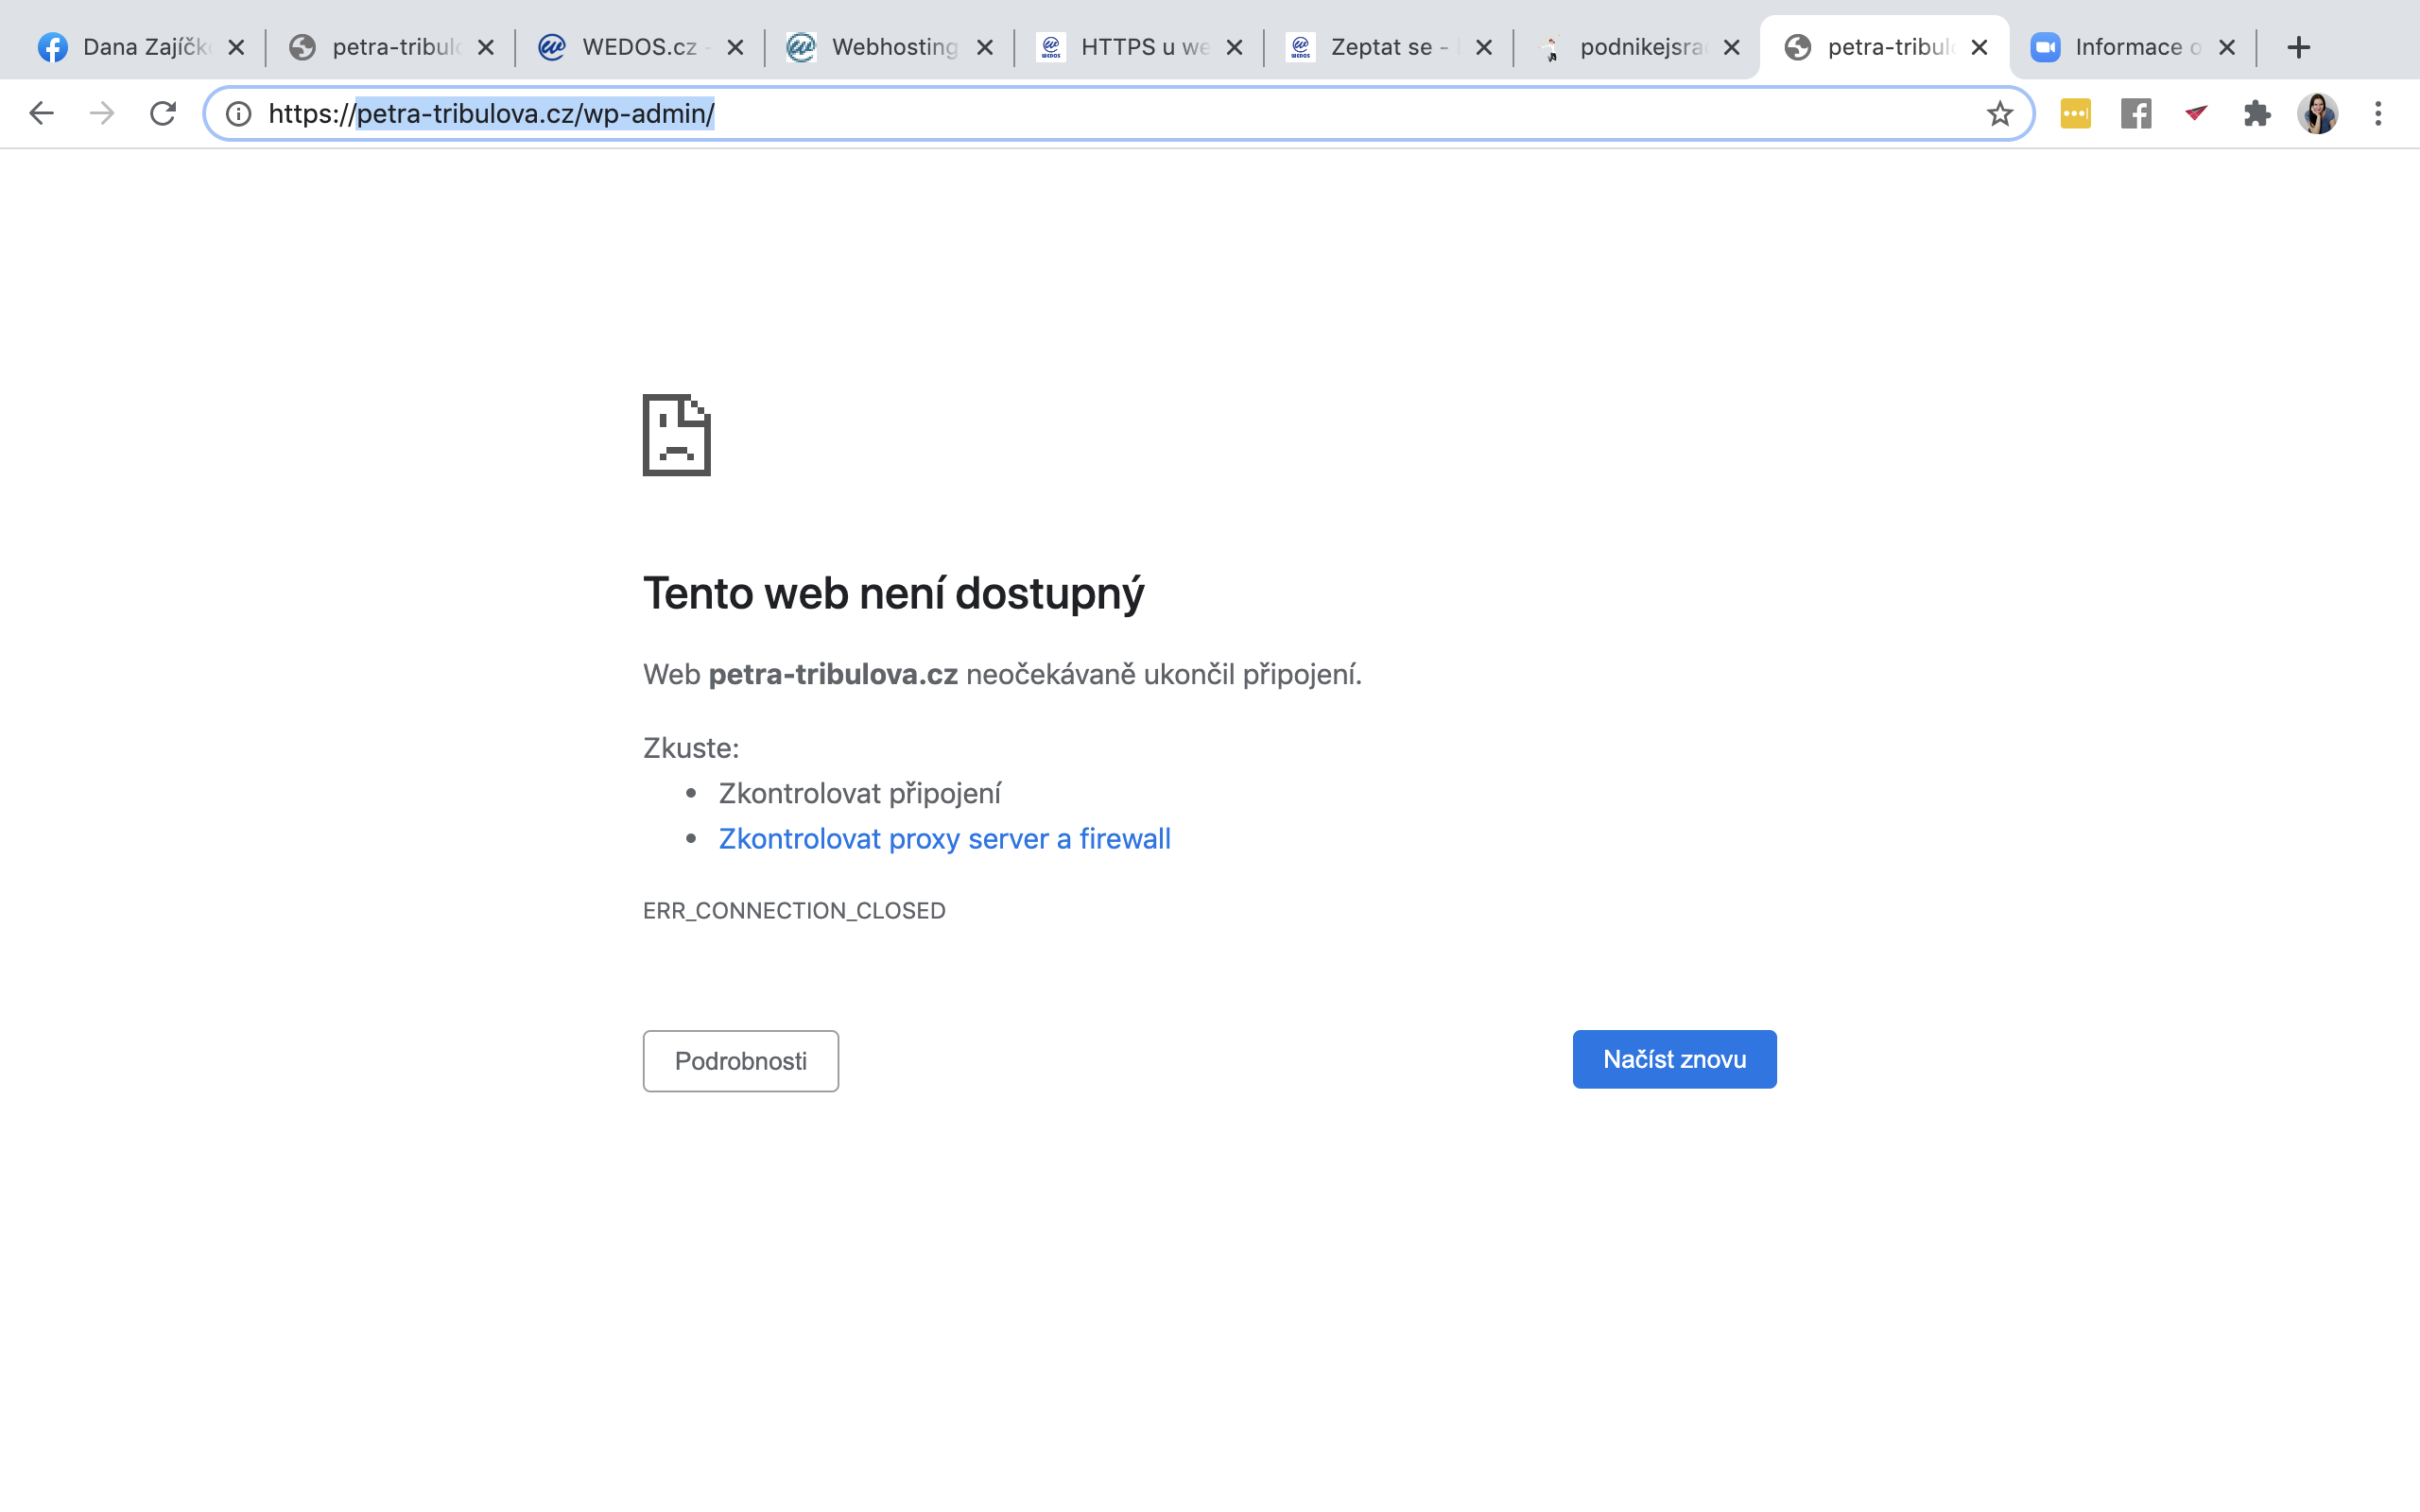
Task: Expand error details with Podrobnosti
Action: [740, 1061]
